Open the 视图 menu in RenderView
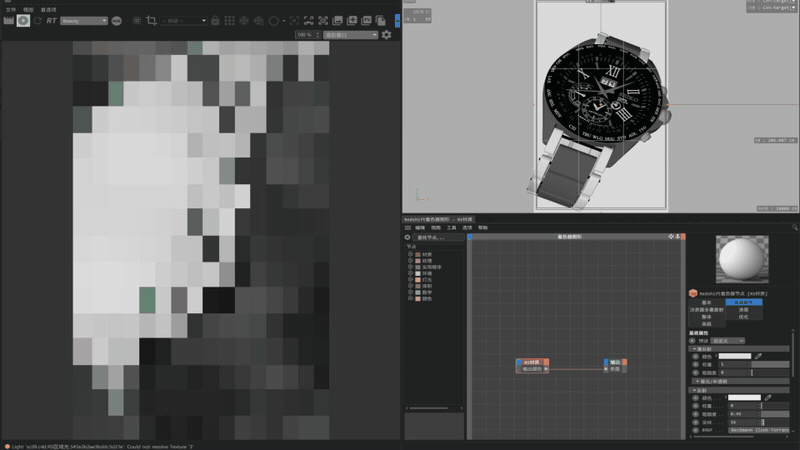Screen dimensions: 800x450 tap(28, 10)
